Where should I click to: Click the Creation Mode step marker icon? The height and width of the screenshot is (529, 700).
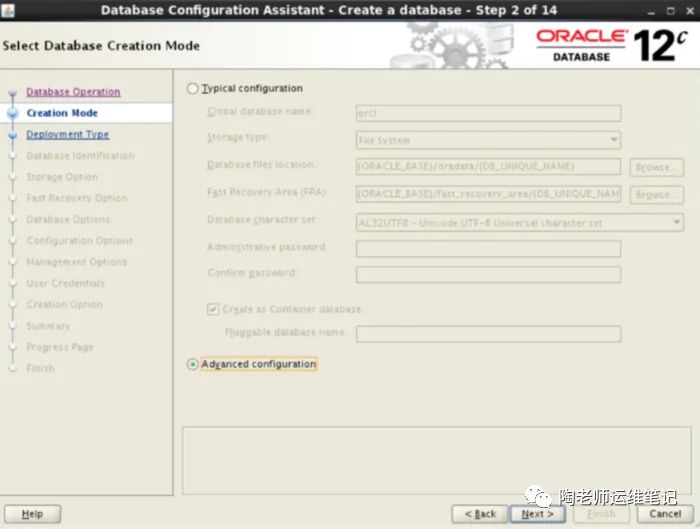12,113
